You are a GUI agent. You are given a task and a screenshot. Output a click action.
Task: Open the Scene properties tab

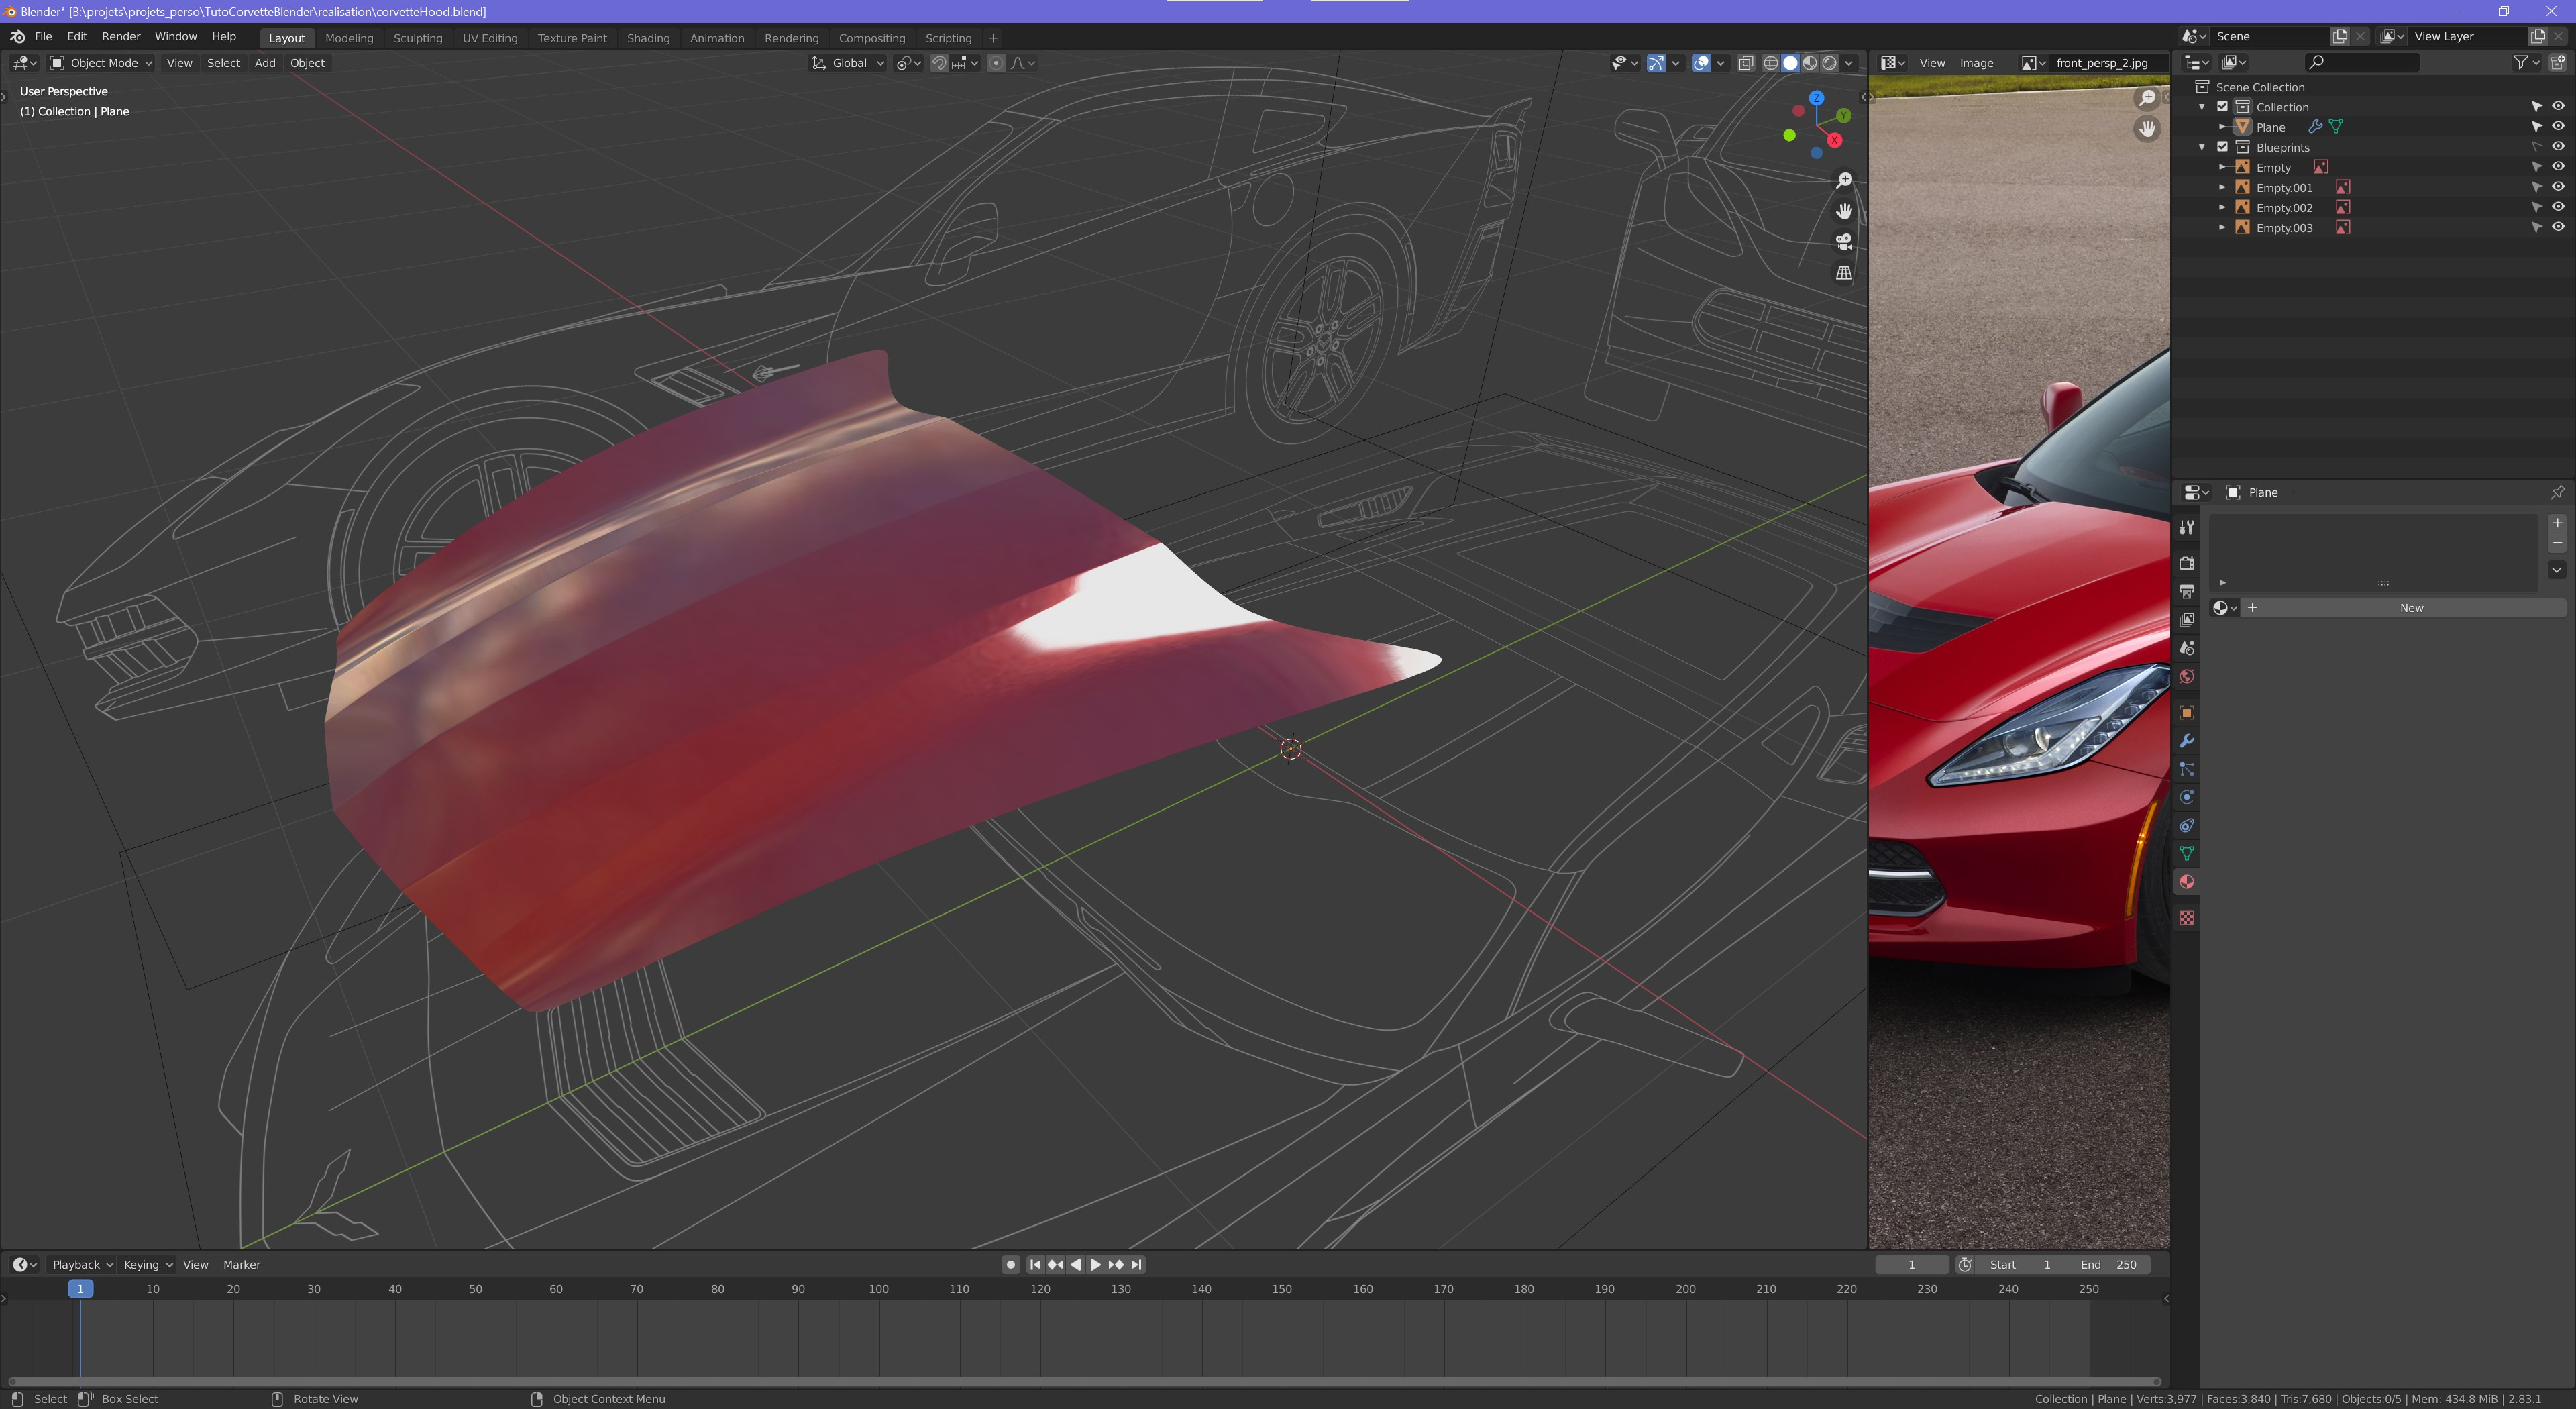click(2187, 648)
